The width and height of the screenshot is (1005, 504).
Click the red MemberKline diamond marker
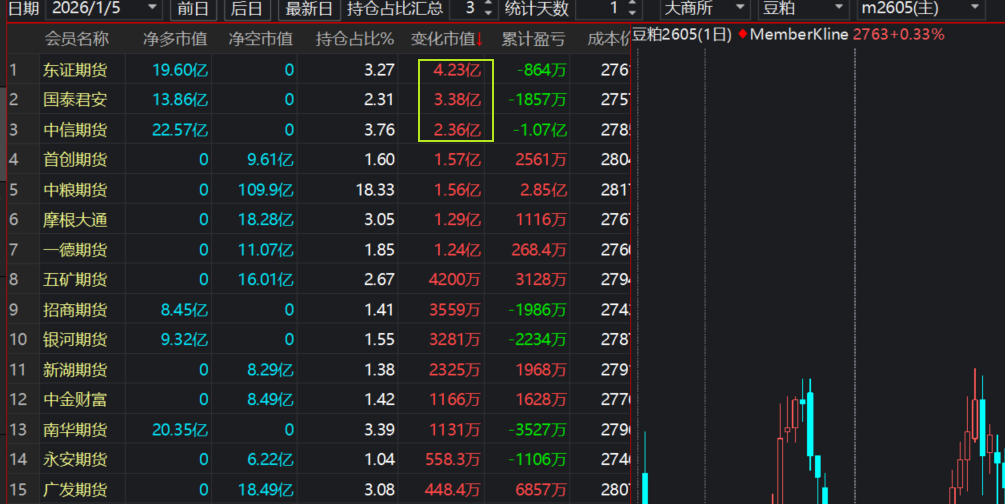click(742, 34)
